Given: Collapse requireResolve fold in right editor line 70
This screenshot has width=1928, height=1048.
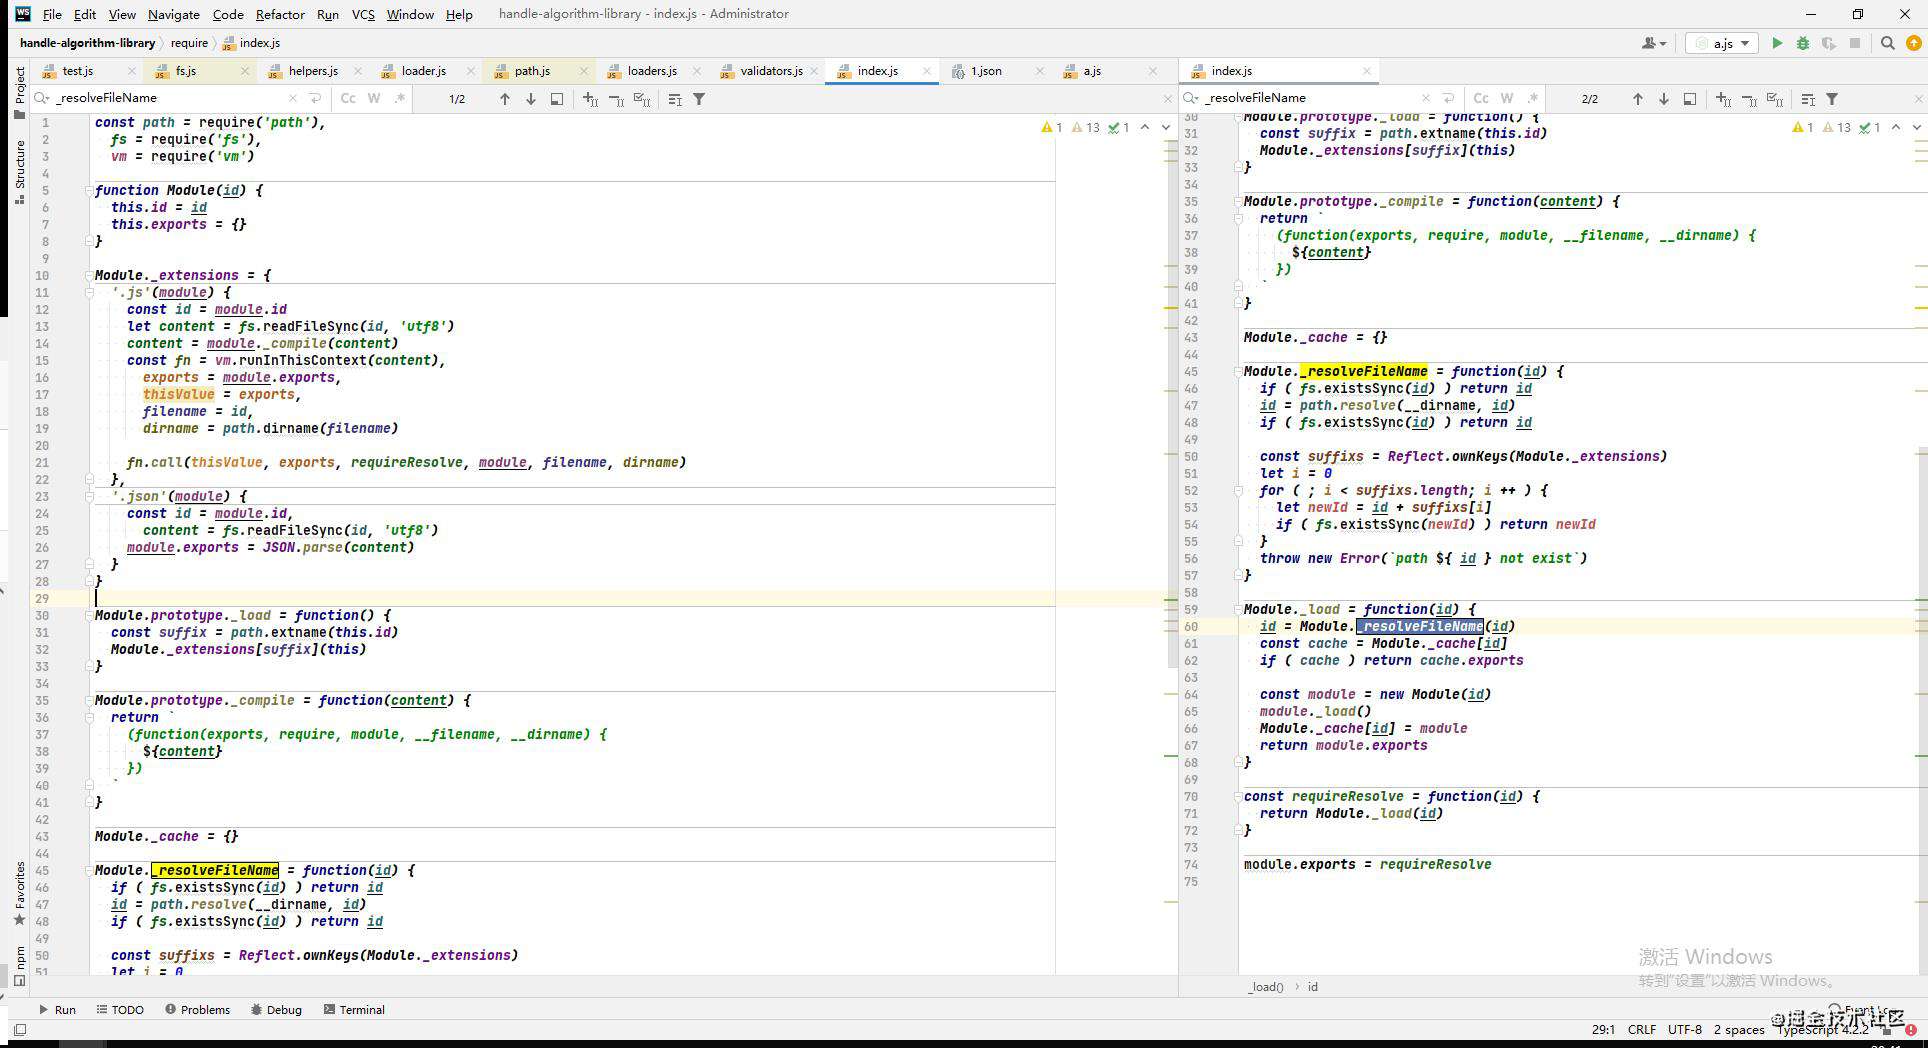Looking at the screenshot, I should 1238,796.
